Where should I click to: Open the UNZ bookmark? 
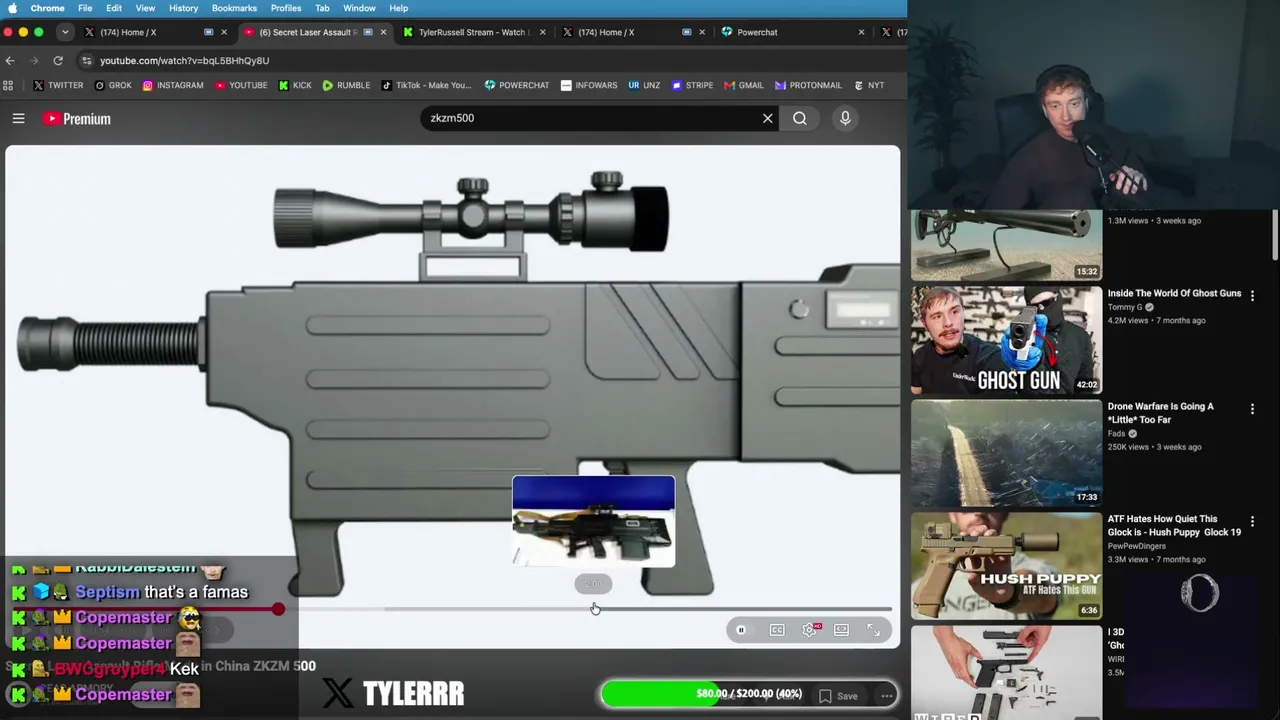pyautogui.click(x=644, y=85)
